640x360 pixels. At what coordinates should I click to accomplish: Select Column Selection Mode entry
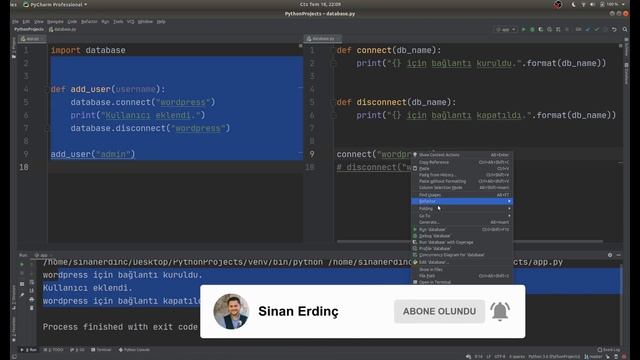point(462,187)
